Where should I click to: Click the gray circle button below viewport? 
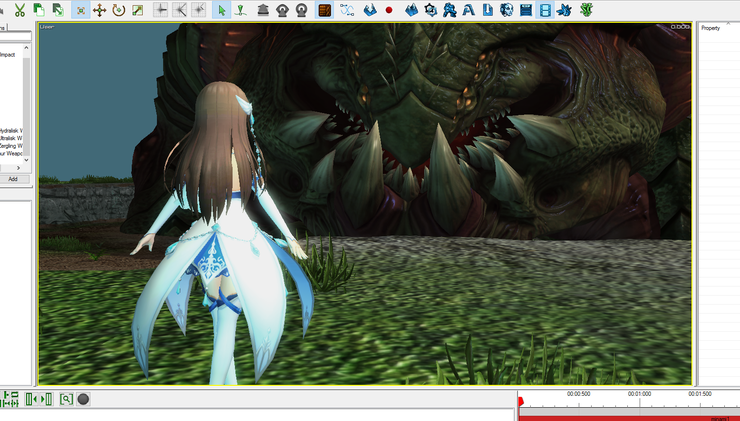83,399
